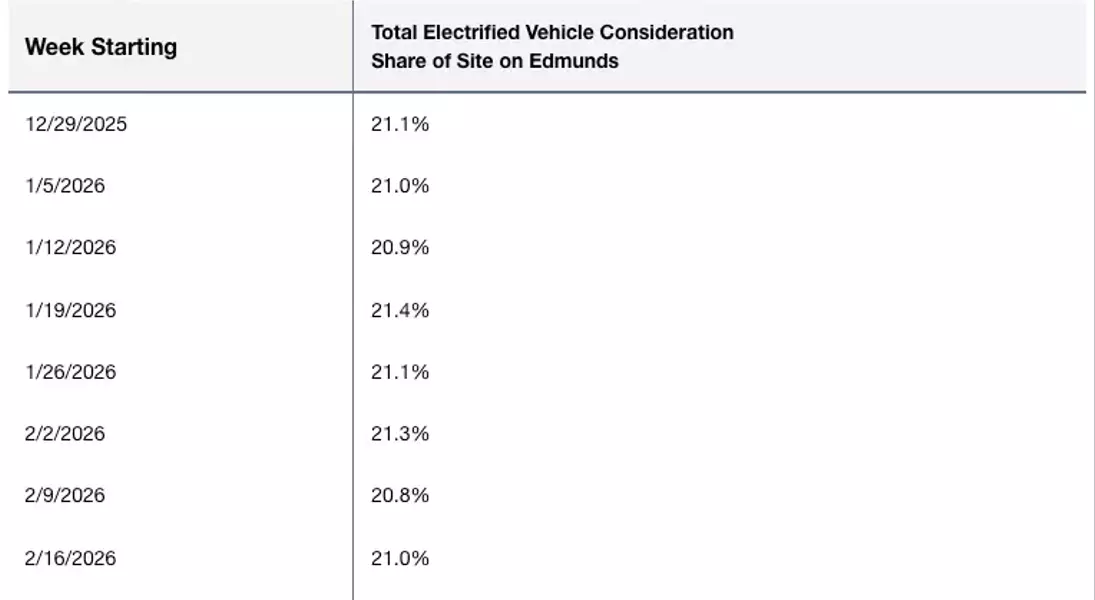Select the 2/16/2026 date cell
This screenshot has width=1095, height=600.
point(70,558)
